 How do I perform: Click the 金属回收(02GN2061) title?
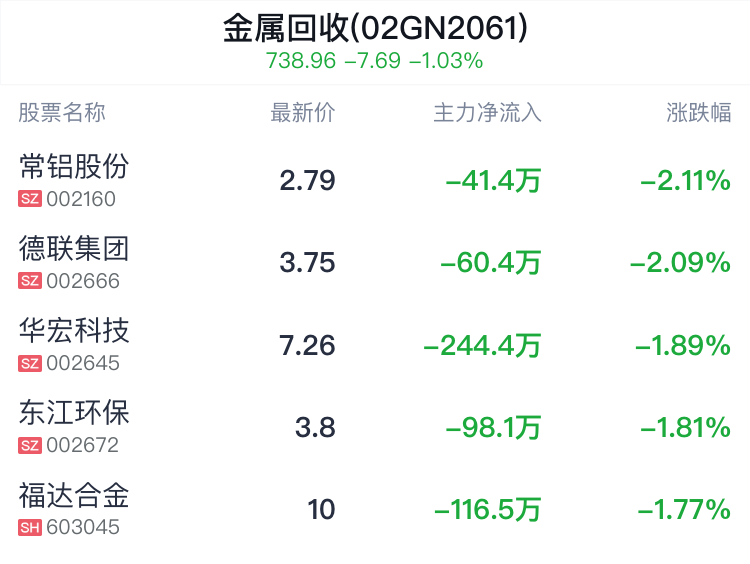(375, 28)
